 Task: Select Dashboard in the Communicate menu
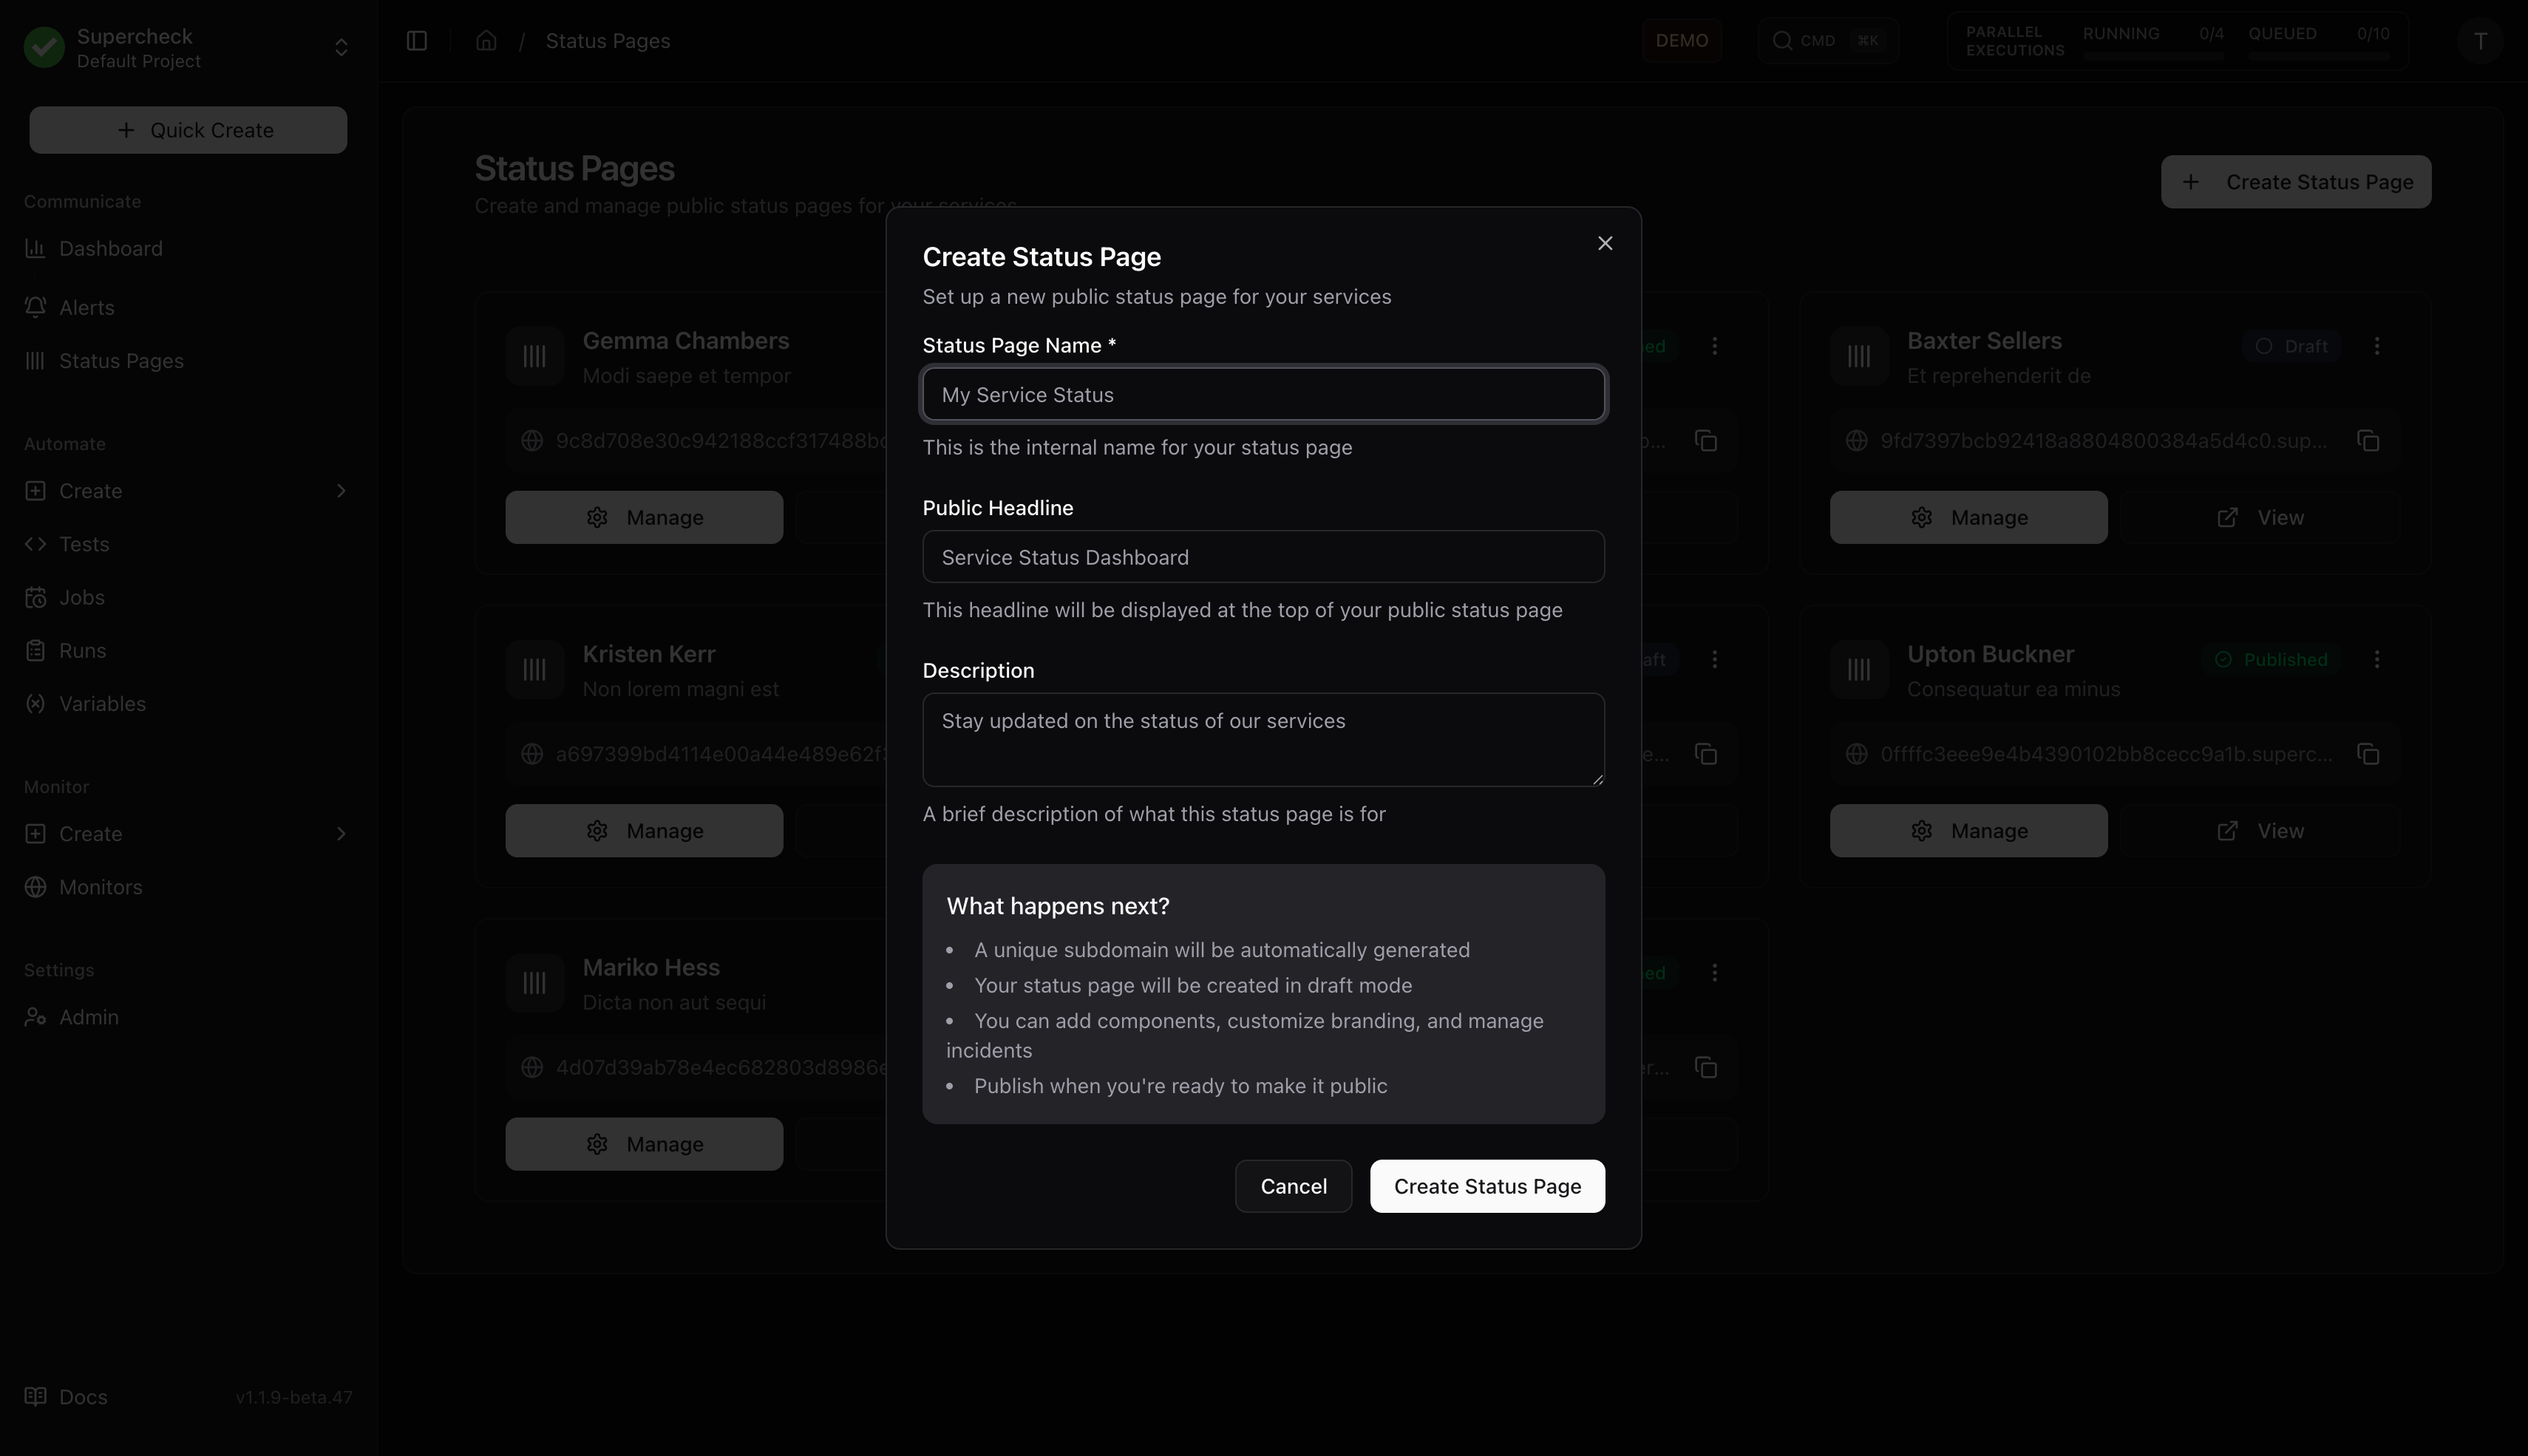pyautogui.click(x=110, y=248)
